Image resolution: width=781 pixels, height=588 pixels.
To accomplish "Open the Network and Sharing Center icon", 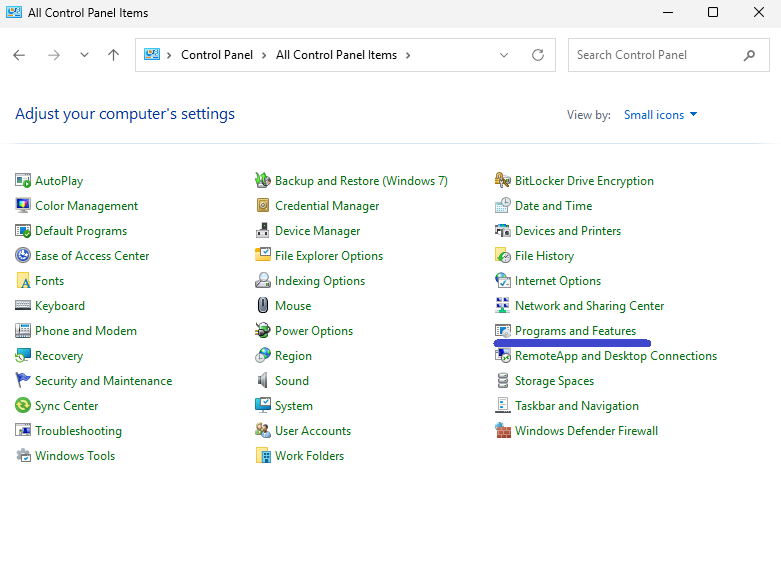I will tap(503, 306).
